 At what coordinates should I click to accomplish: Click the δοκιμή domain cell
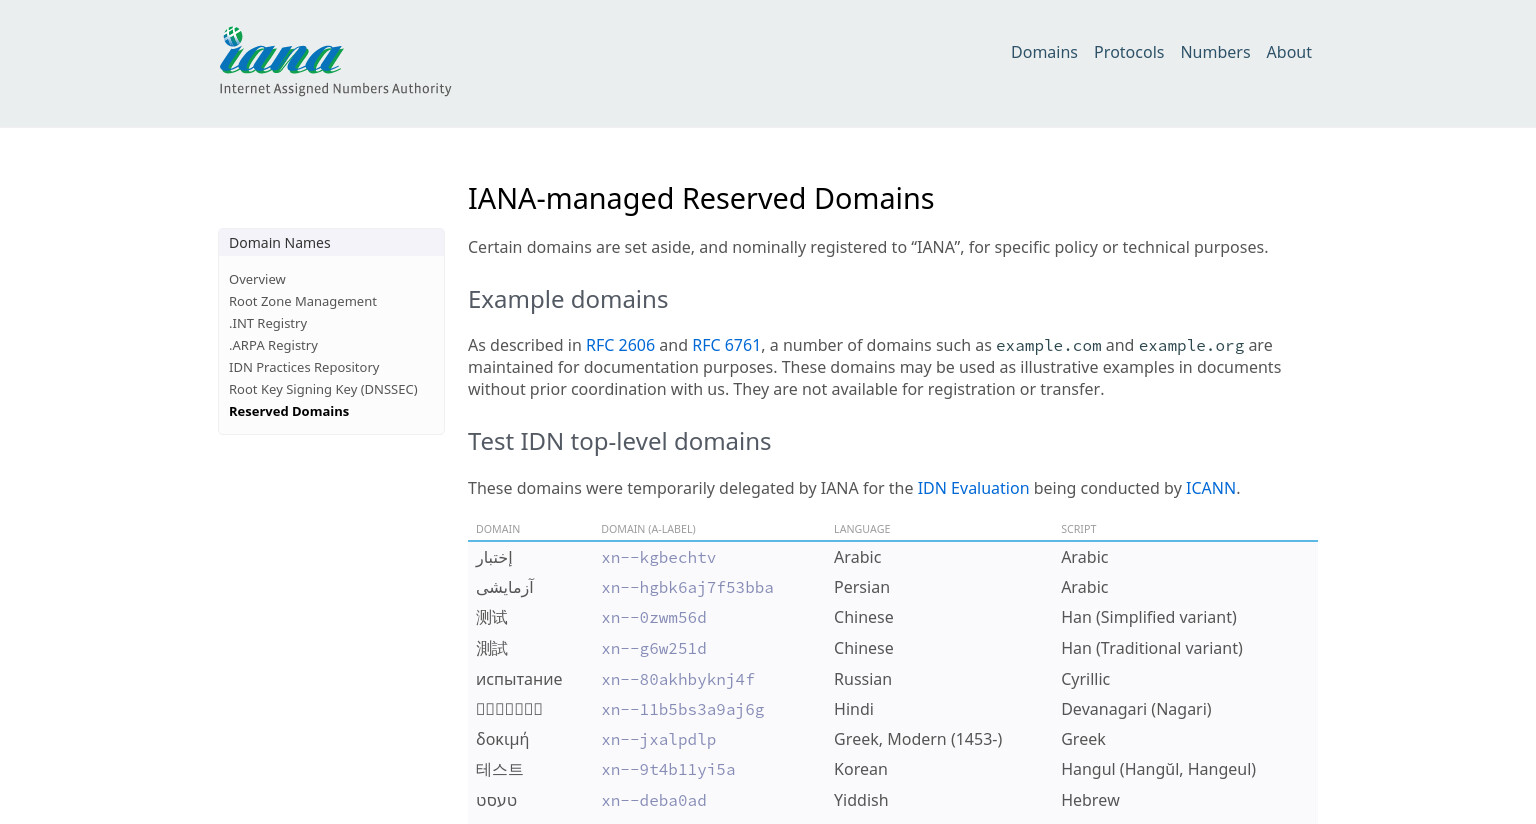(x=502, y=739)
